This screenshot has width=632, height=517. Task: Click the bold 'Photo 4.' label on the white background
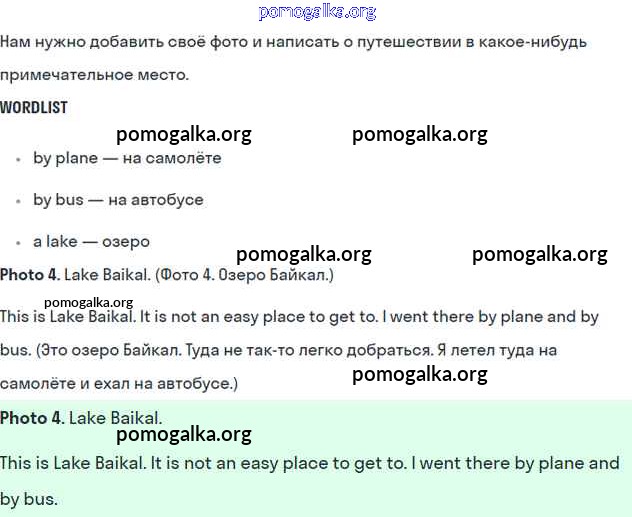point(30,275)
